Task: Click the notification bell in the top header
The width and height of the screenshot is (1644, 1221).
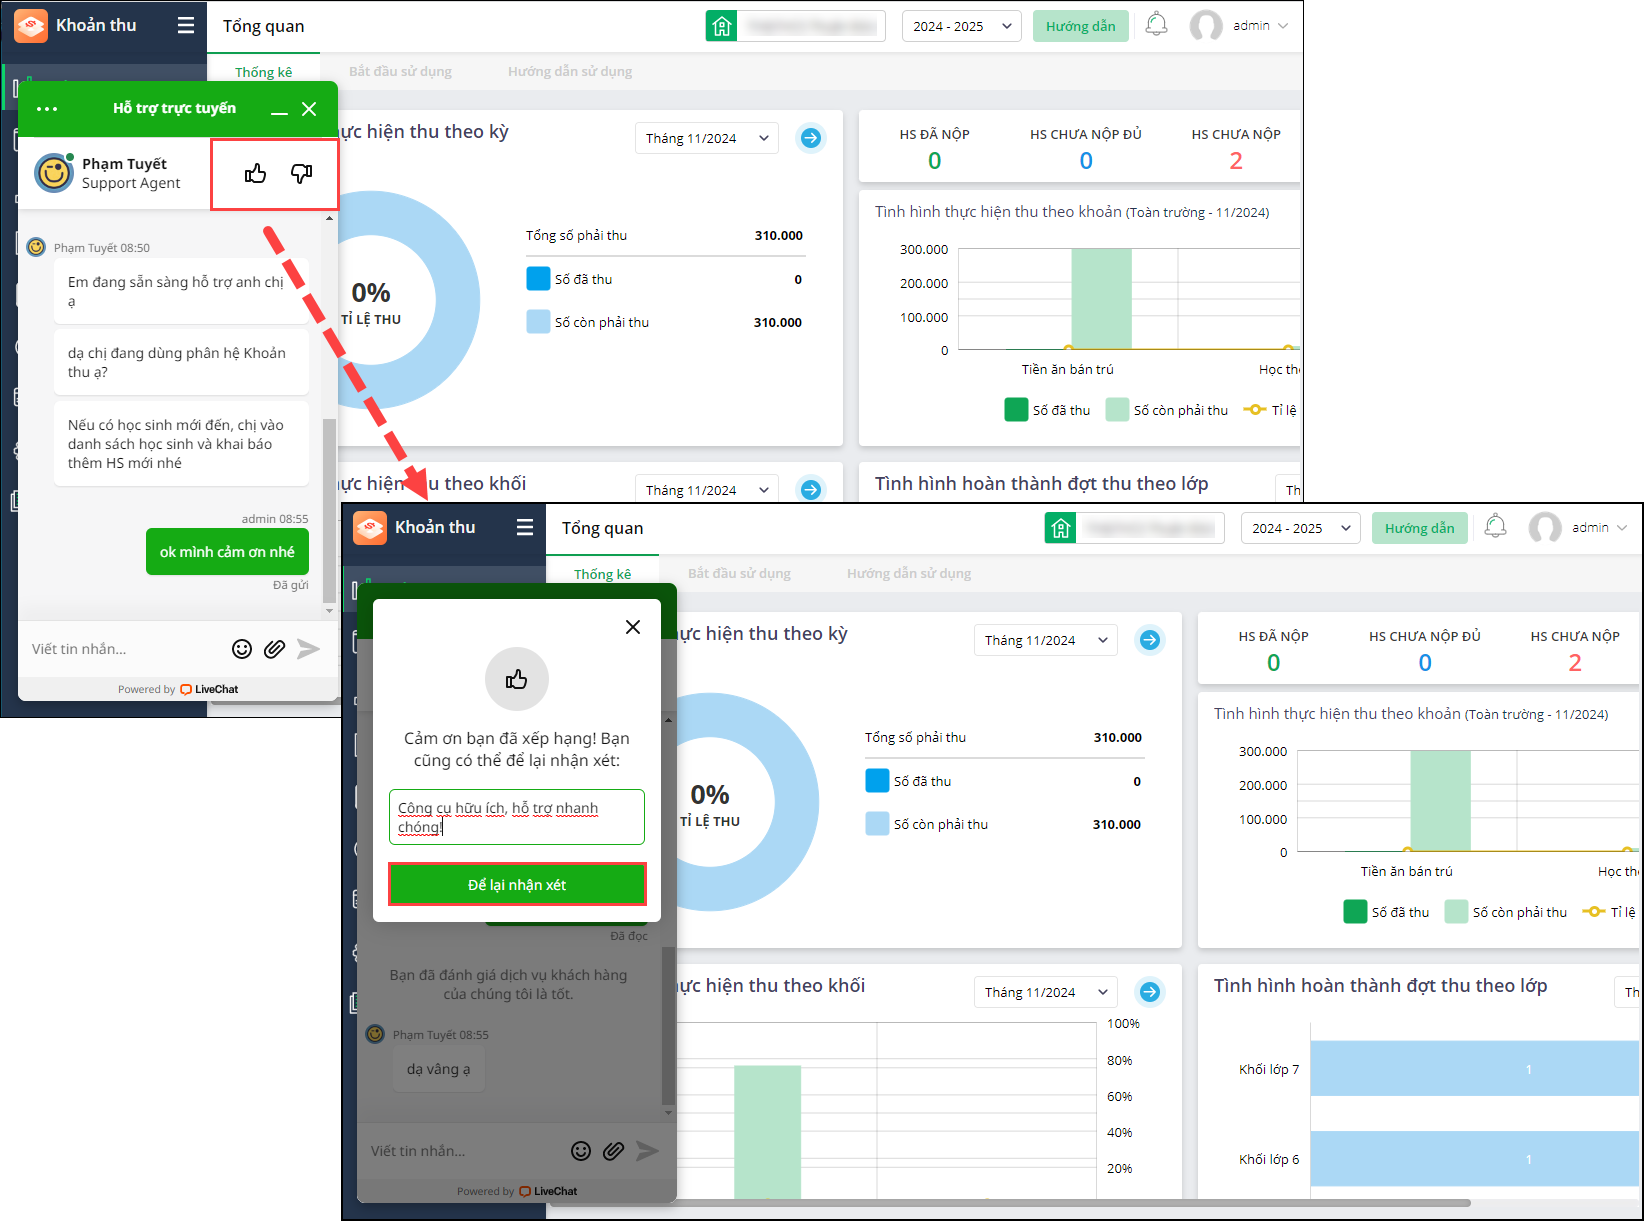Action: pyautogui.click(x=1156, y=25)
